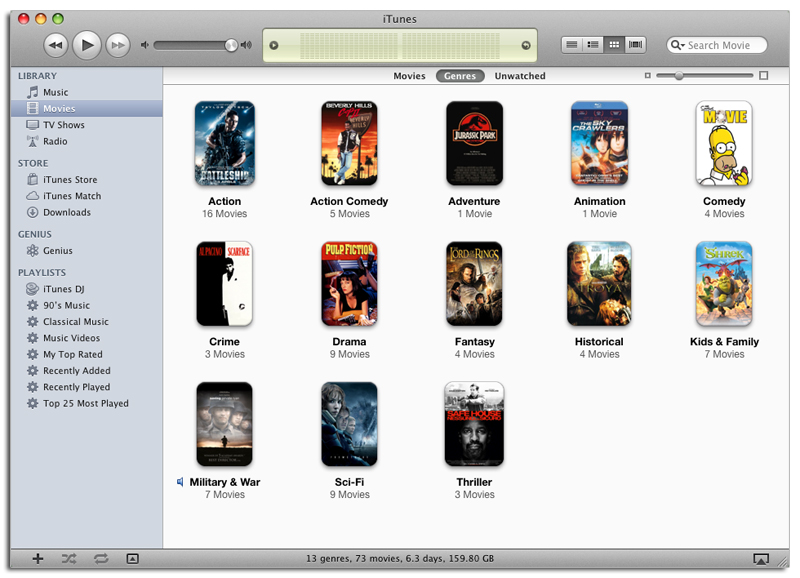The image size is (800, 578).
Task: Switch to Cover Flow view
Action: pos(636,45)
